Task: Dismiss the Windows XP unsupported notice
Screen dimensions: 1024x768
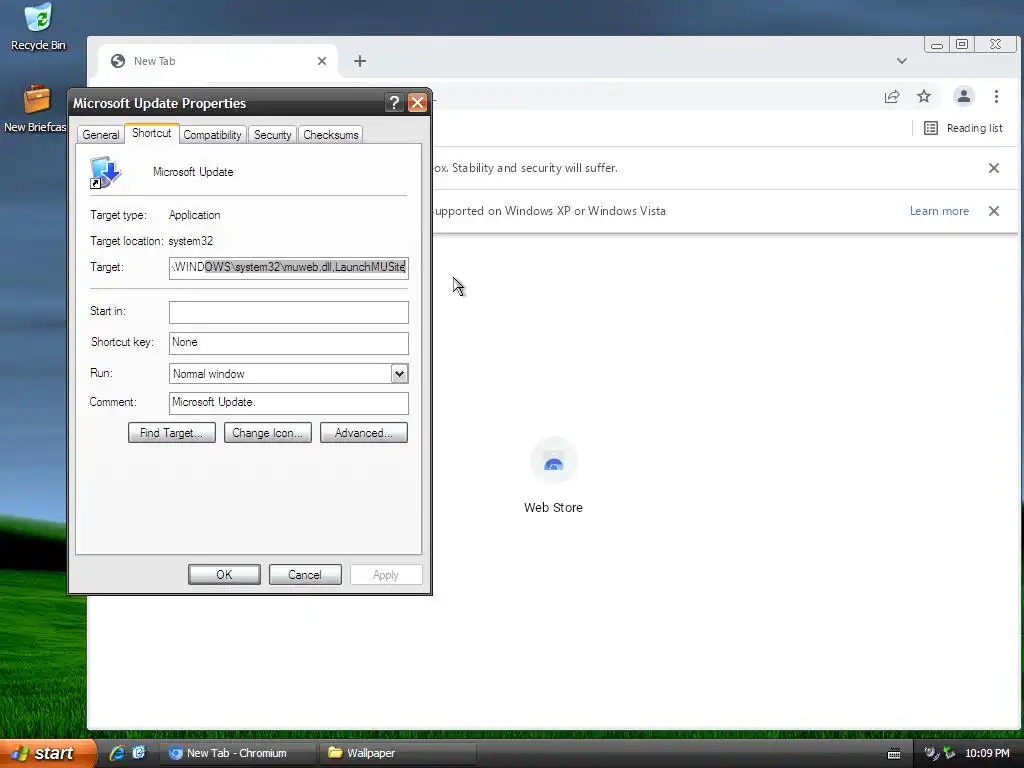Action: coord(993,211)
